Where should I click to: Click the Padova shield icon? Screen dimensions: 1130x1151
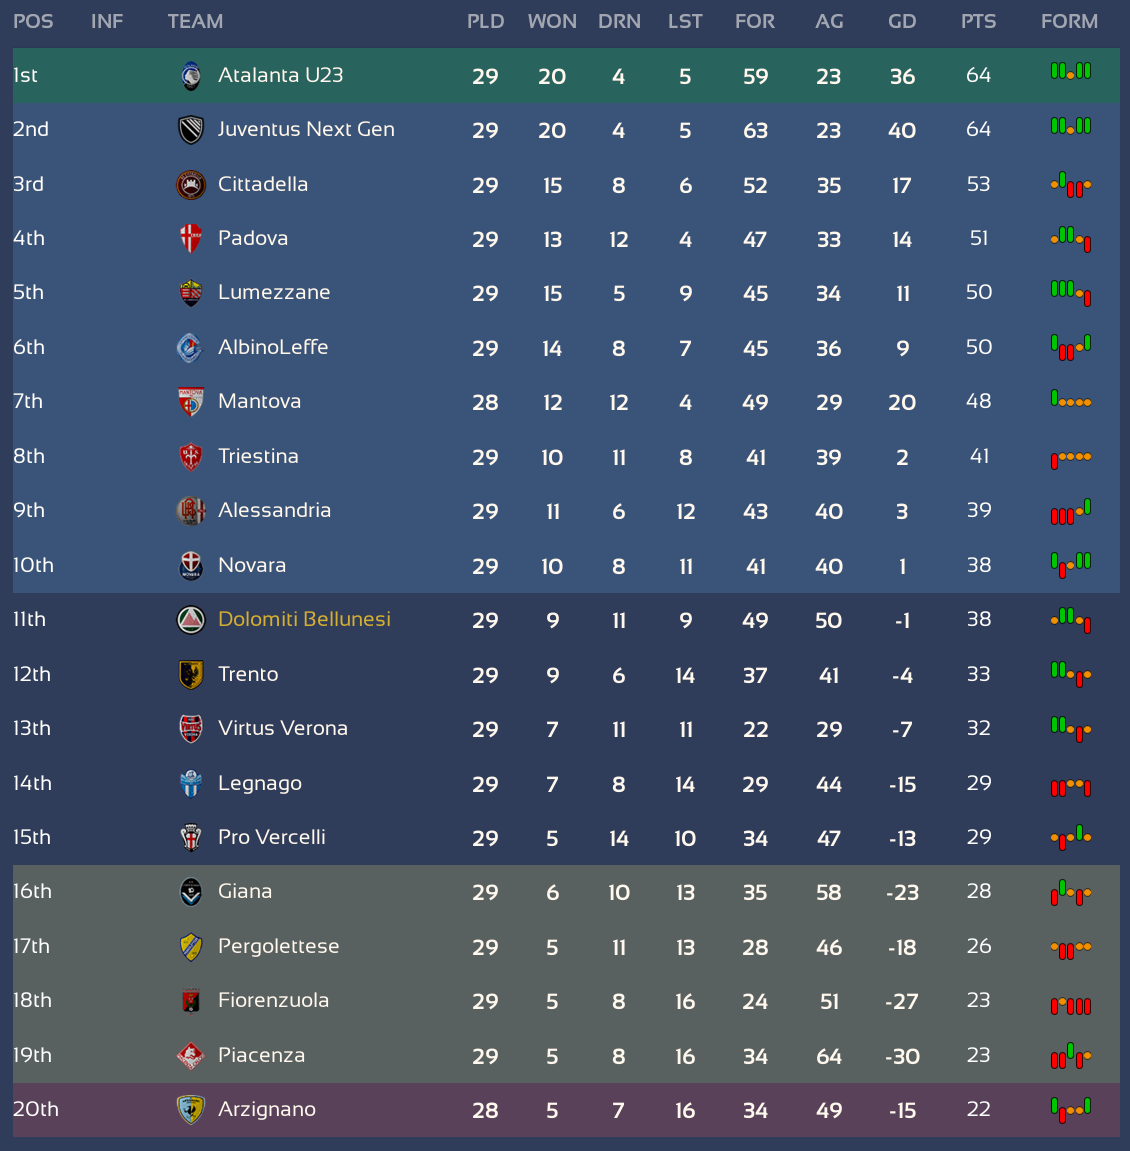tap(191, 239)
